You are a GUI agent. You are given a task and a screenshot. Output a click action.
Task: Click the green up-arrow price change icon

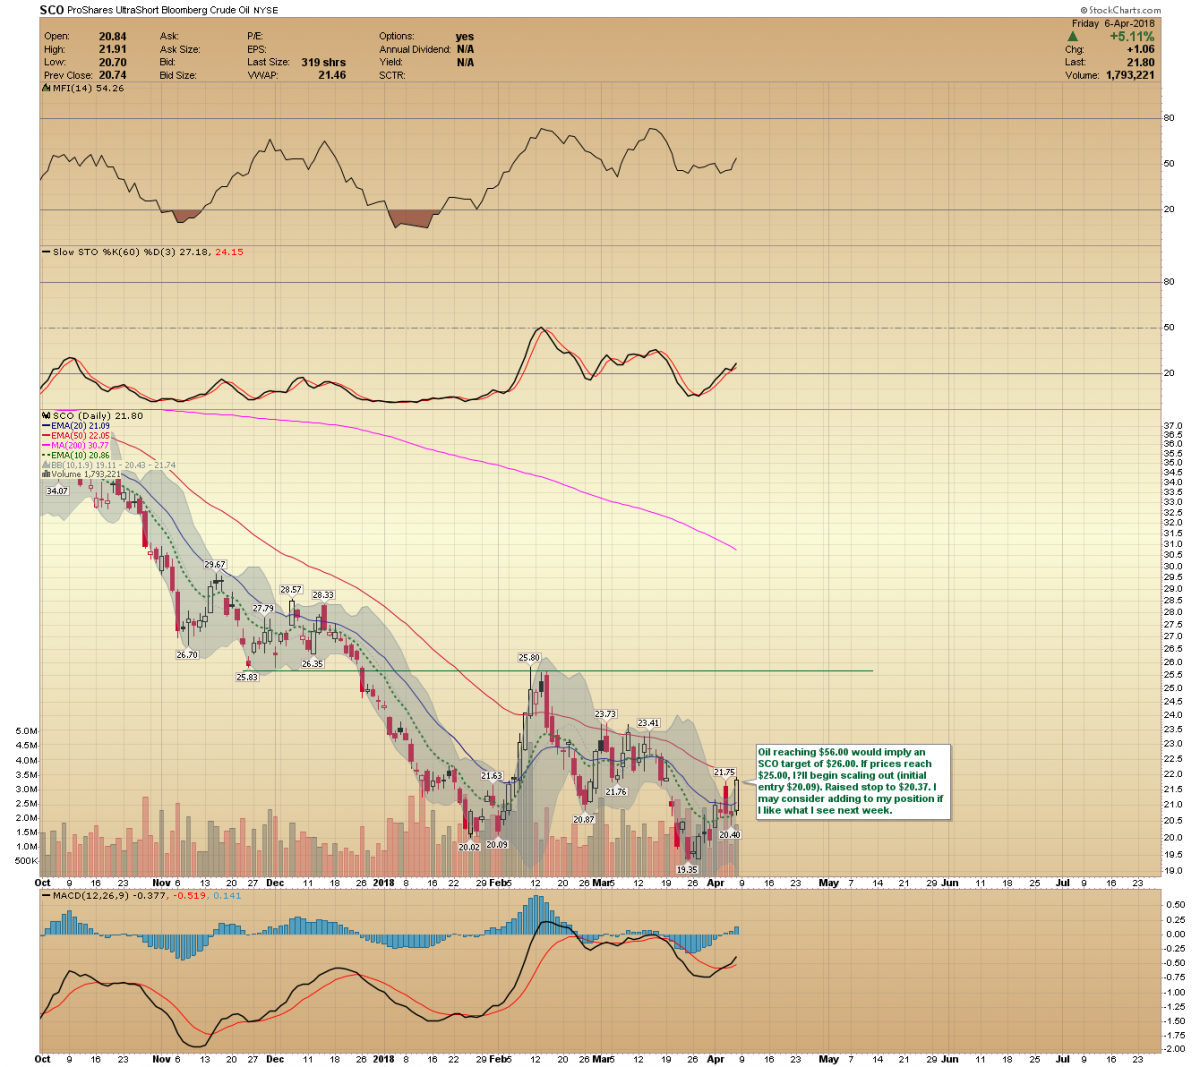click(1073, 36)
